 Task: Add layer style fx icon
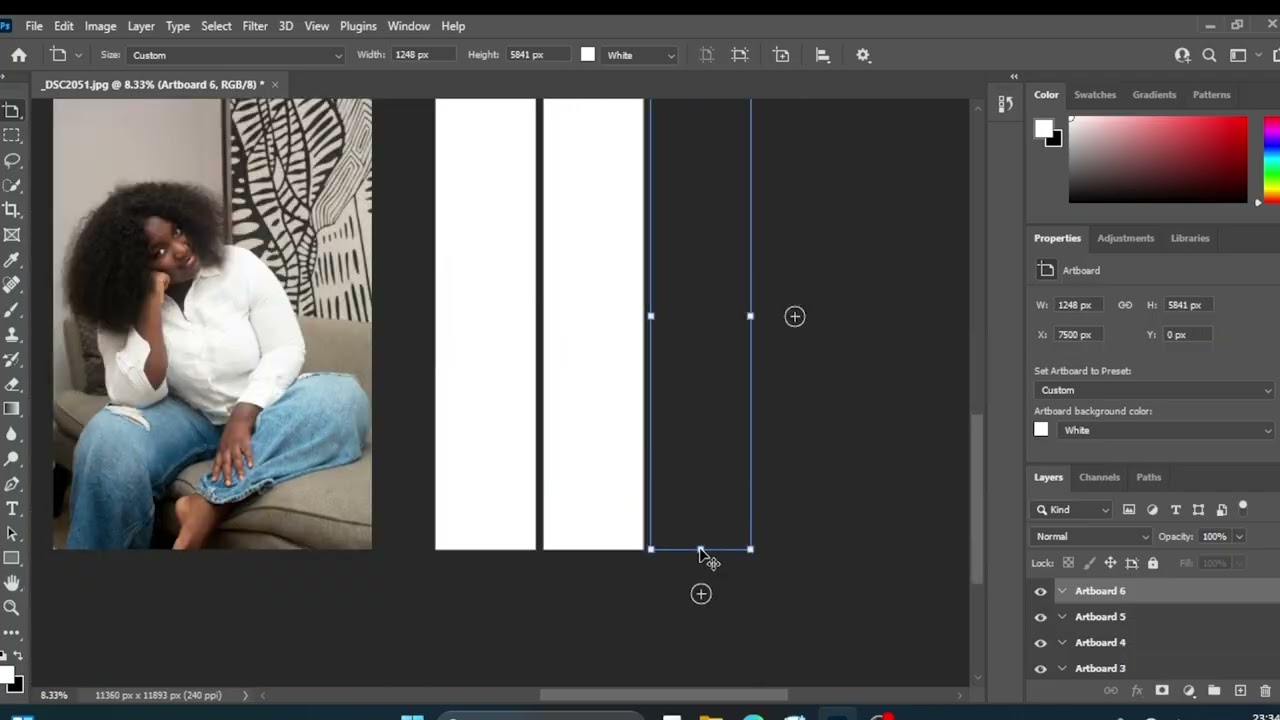pos(1136,691)
